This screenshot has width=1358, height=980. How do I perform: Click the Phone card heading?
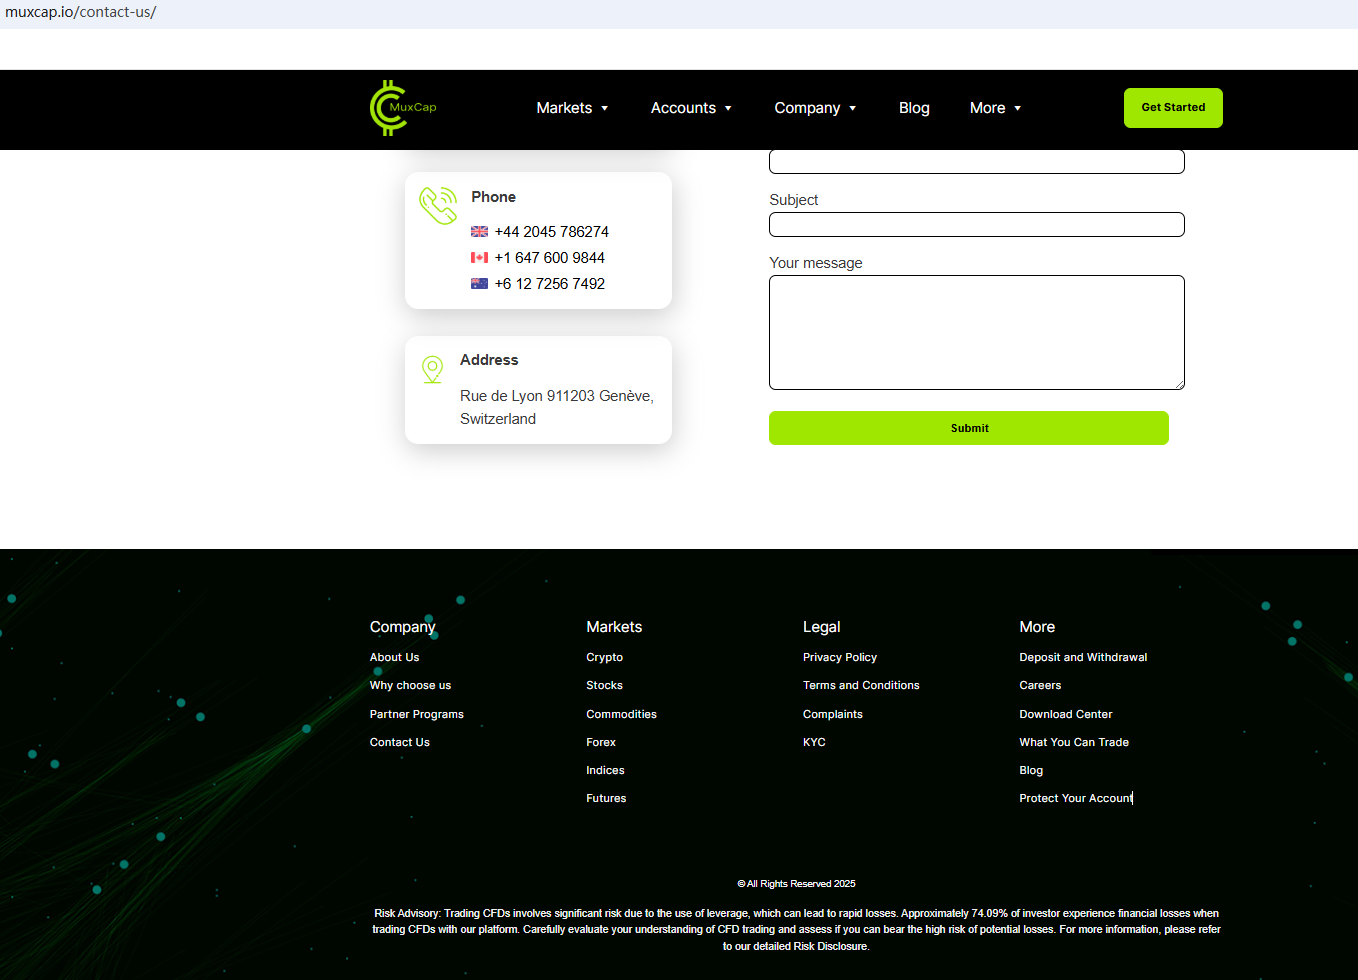click(x=494, y=197)
